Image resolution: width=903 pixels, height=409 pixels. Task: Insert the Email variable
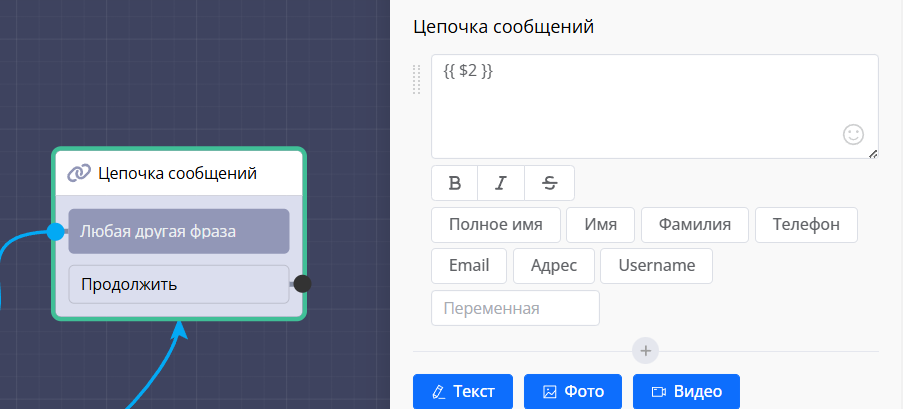(x=469, y=266)
